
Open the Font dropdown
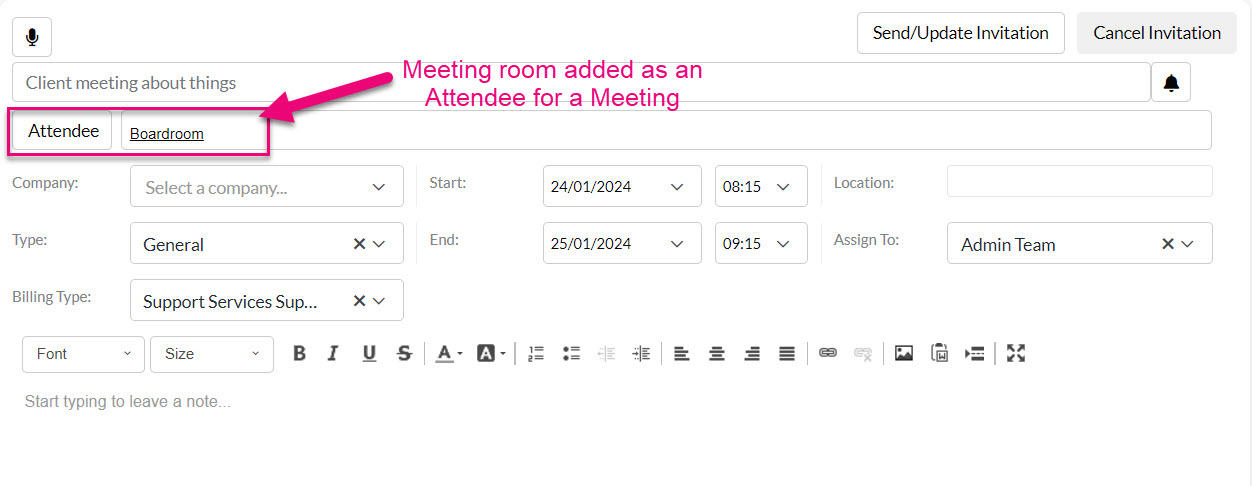(x=83, y=354)
